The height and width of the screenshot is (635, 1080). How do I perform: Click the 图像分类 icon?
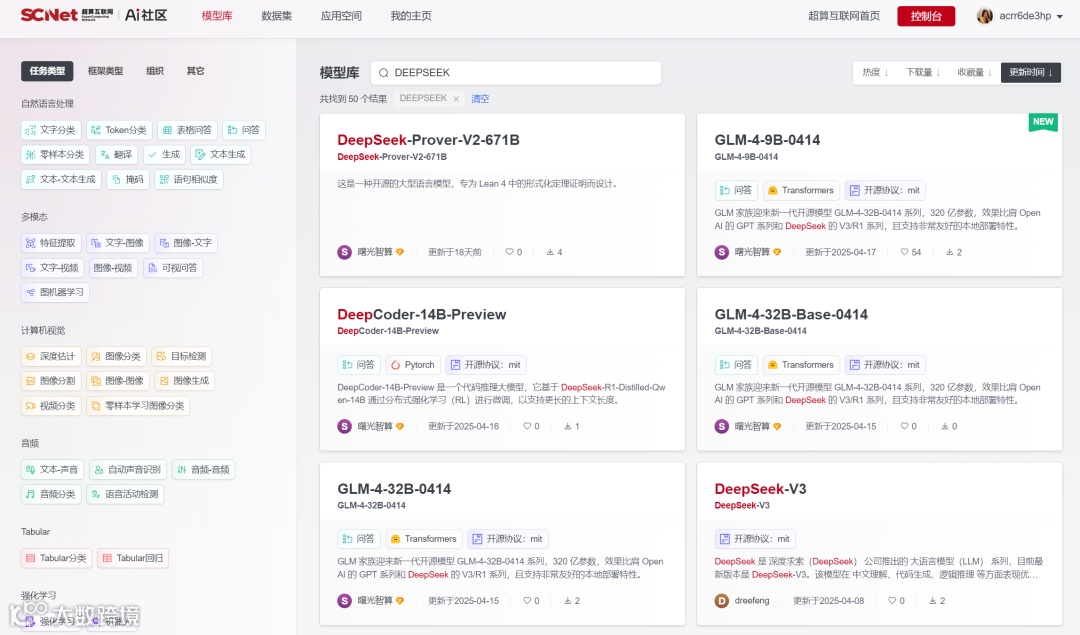coord(96,357)
